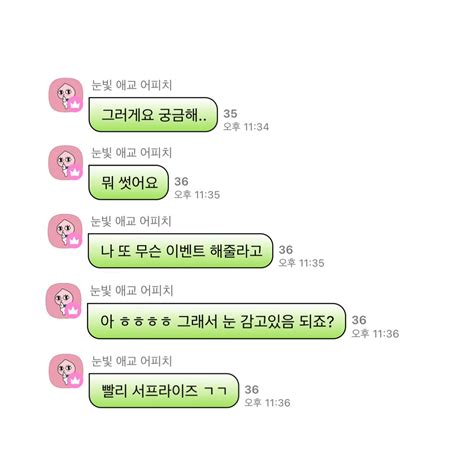Click the crown badge on the topmost avatar
This screenshot has height=474, width=474.
click(76, 105)
